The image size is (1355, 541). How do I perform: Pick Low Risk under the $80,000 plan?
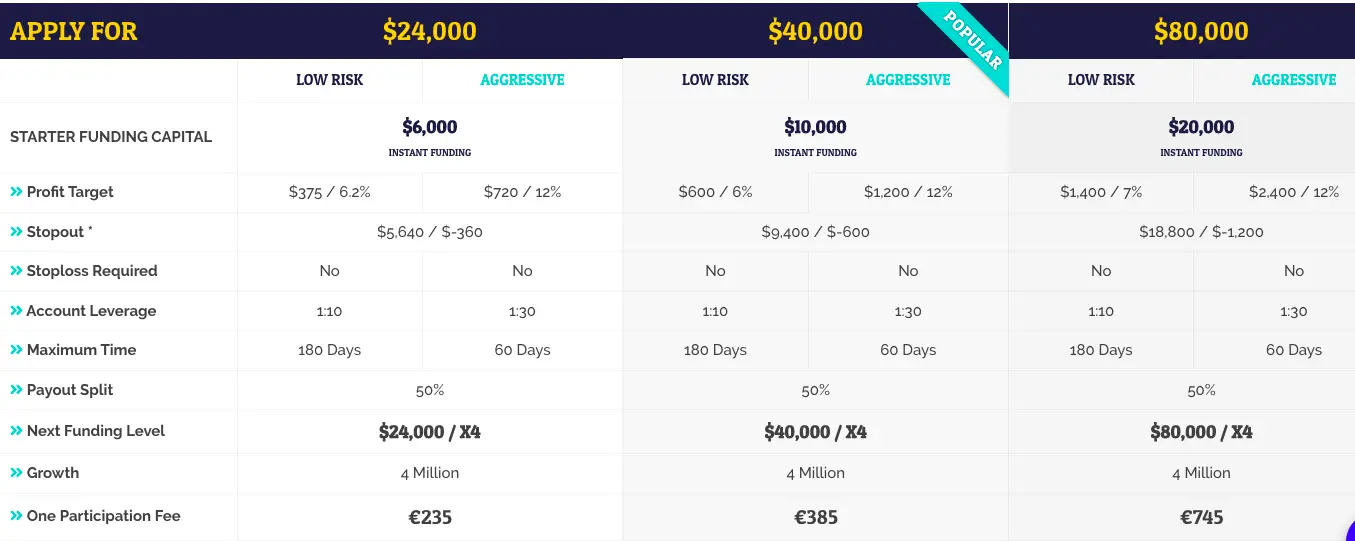1101,80
